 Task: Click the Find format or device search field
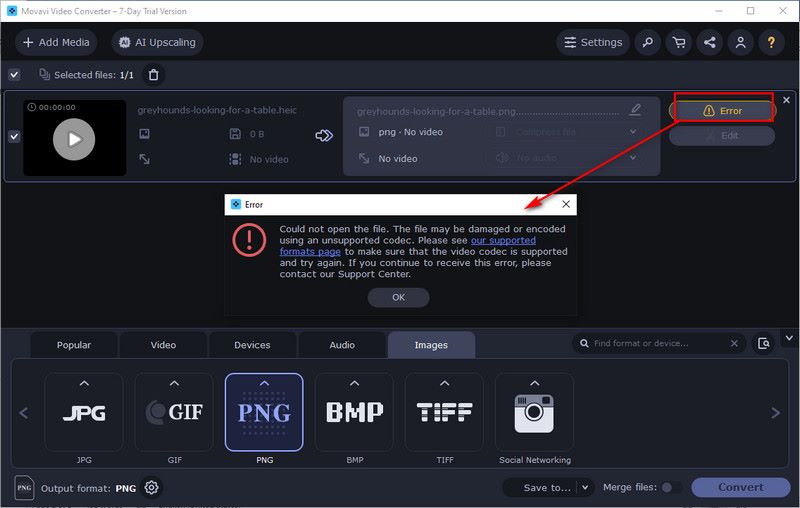658,343
